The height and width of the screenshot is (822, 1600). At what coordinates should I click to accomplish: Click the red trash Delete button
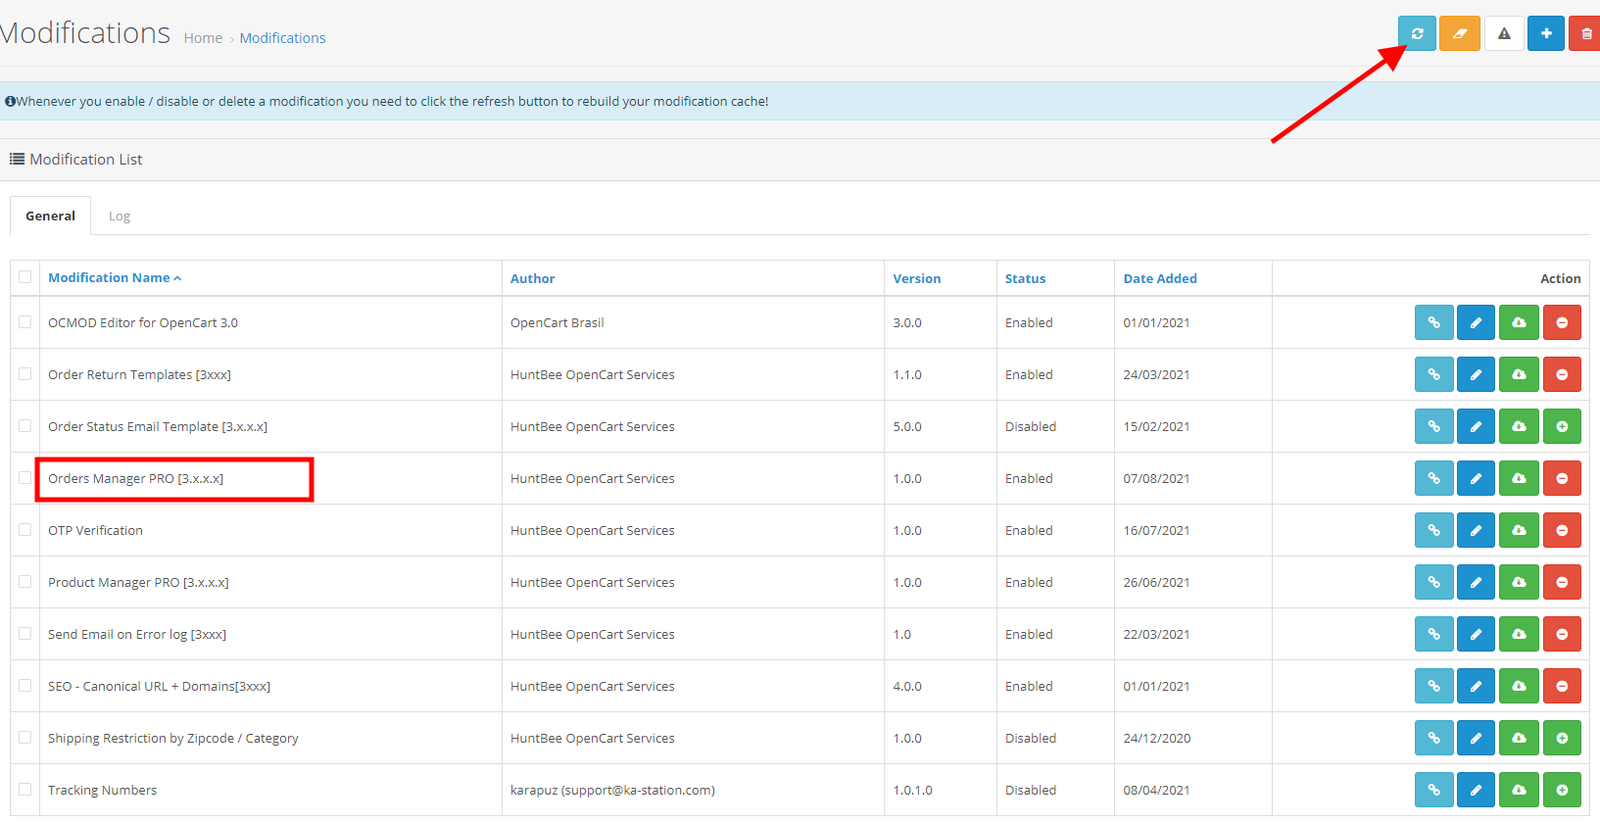pos(1586,33)
